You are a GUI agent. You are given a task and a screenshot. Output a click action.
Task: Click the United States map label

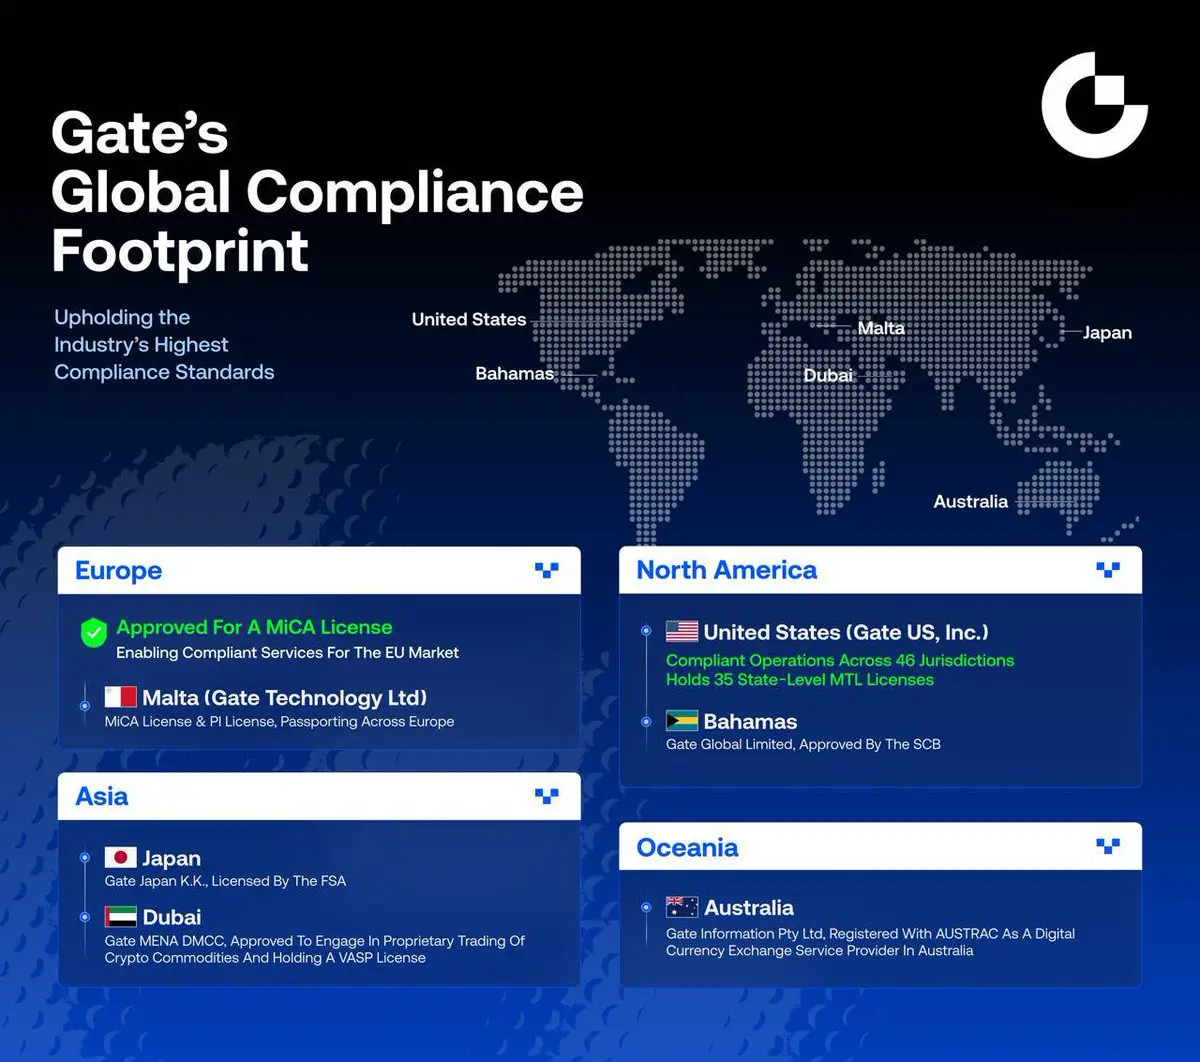469,319
